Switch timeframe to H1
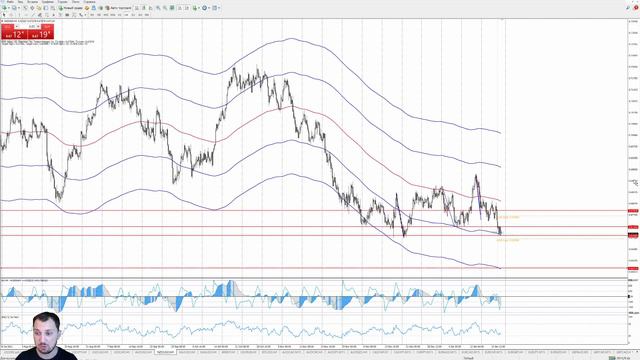 (120, 15)
